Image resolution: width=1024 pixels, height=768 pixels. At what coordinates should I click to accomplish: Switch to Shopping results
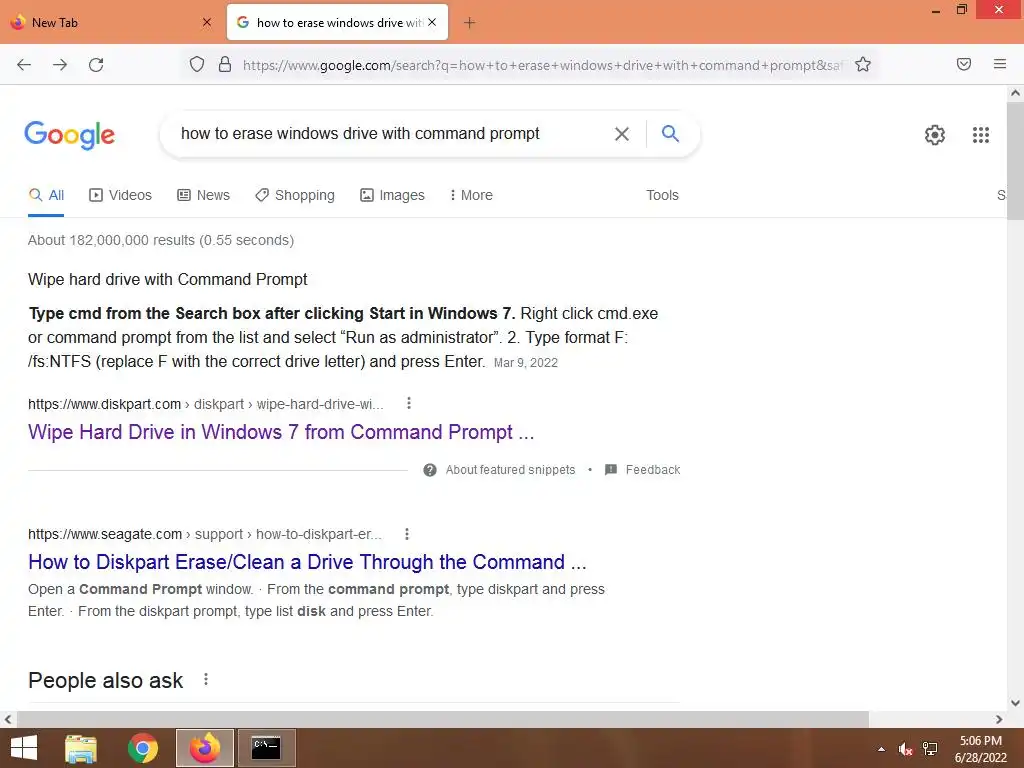coord(295,195)
